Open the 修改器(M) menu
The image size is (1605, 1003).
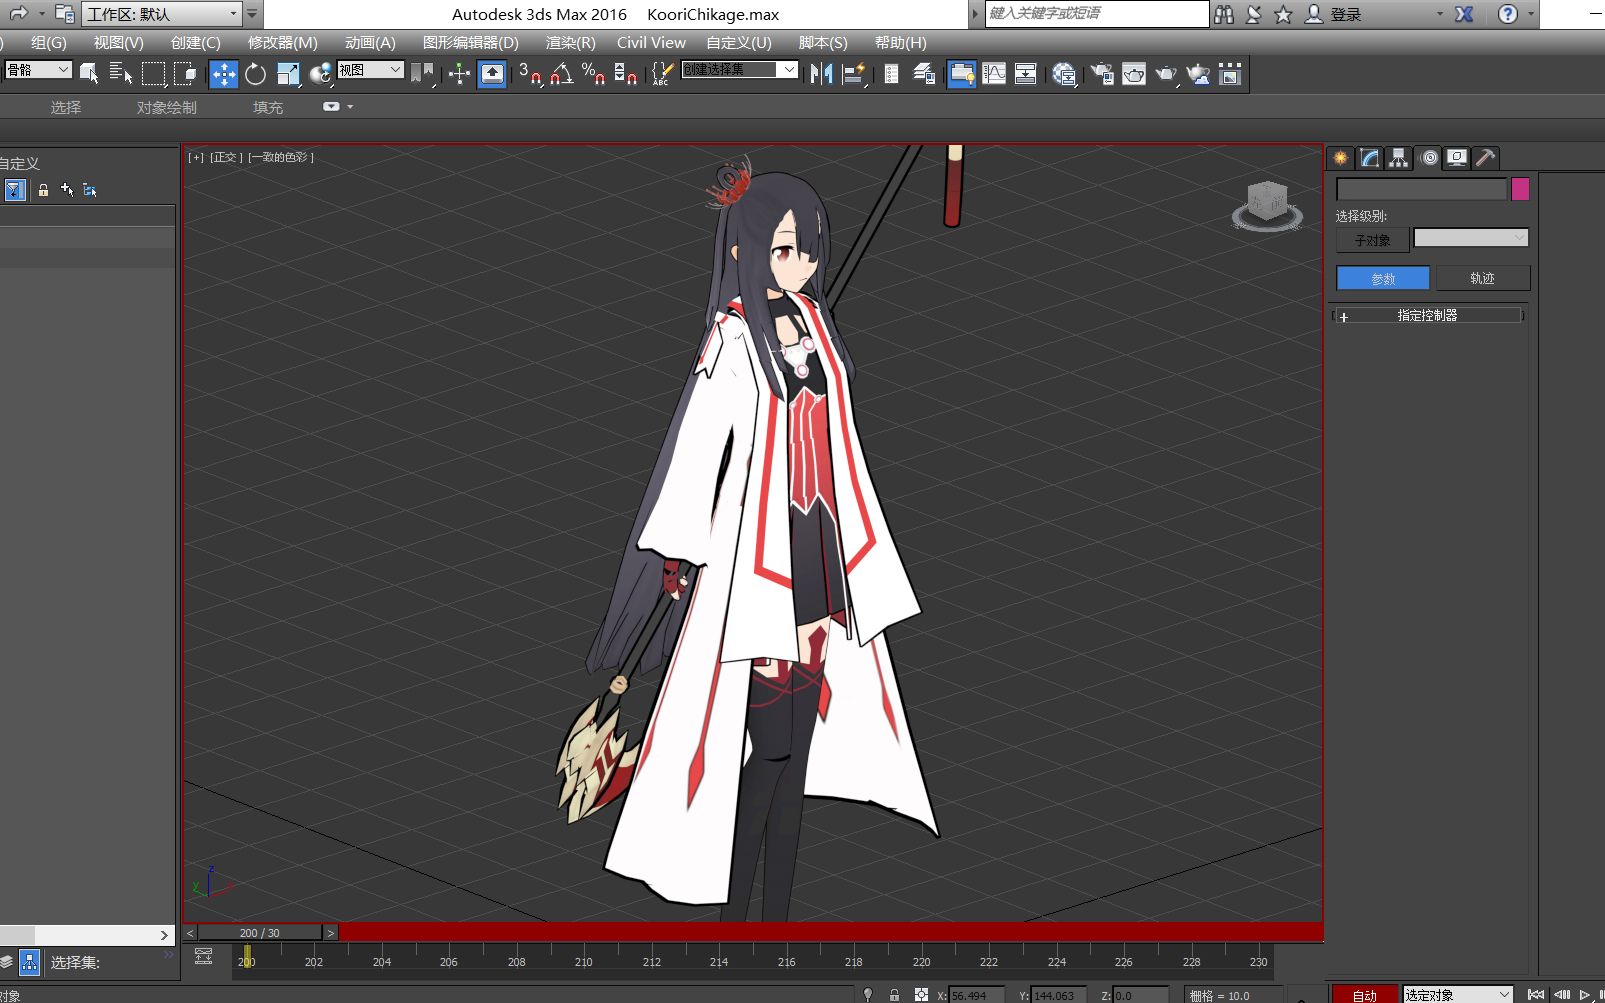pos(282,43)
